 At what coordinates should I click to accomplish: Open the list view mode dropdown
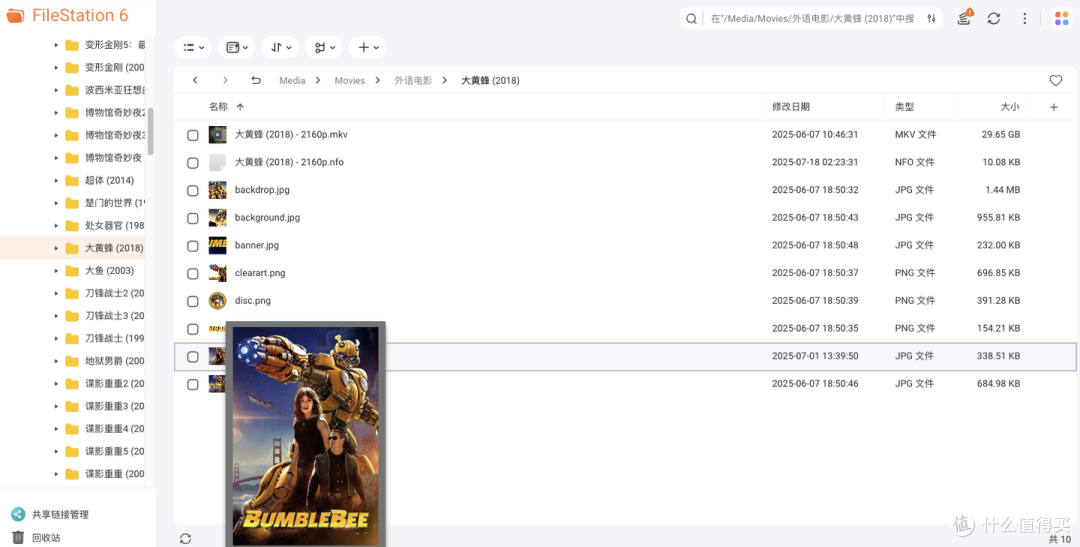(194, 48)
